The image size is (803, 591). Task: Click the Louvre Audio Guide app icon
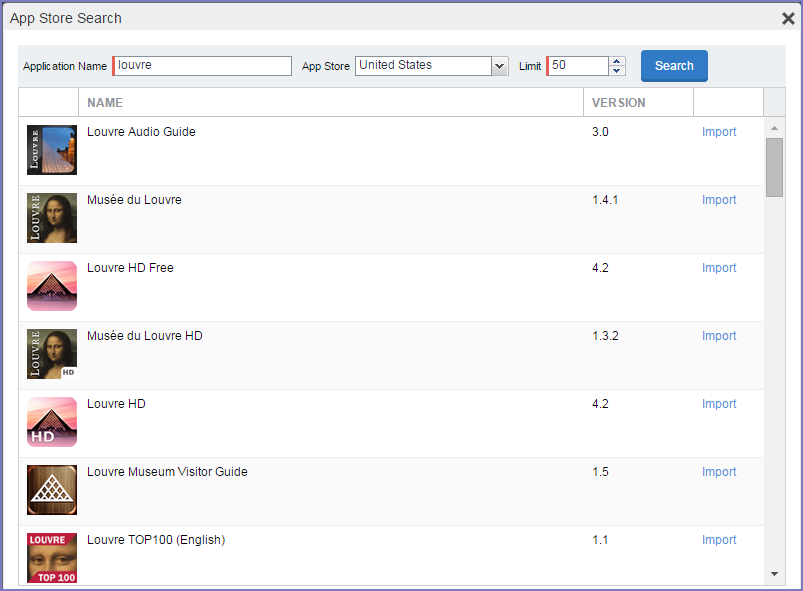(52, 150)
